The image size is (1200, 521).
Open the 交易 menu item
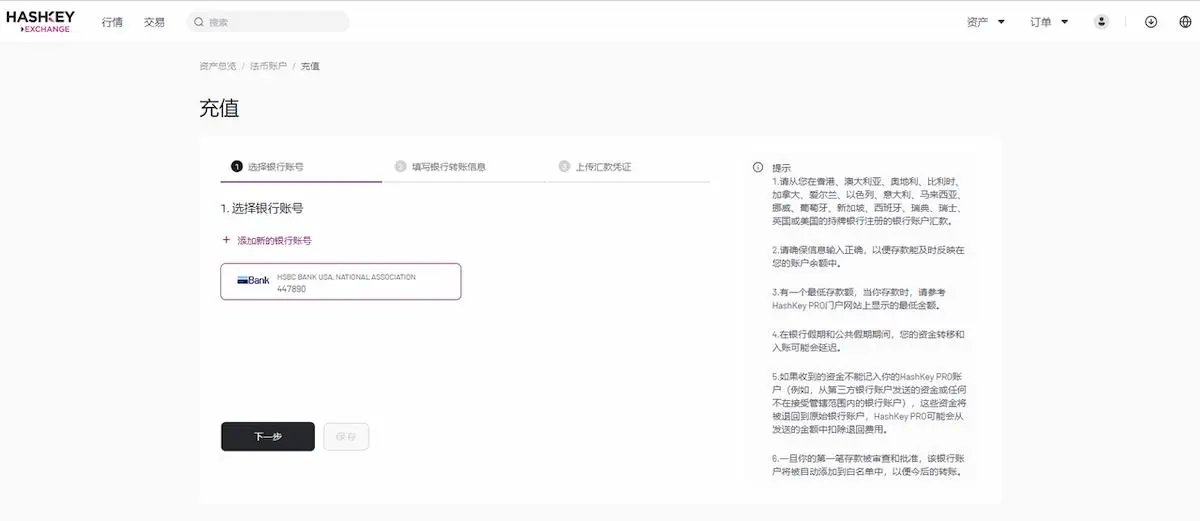(x=154, y=22)
